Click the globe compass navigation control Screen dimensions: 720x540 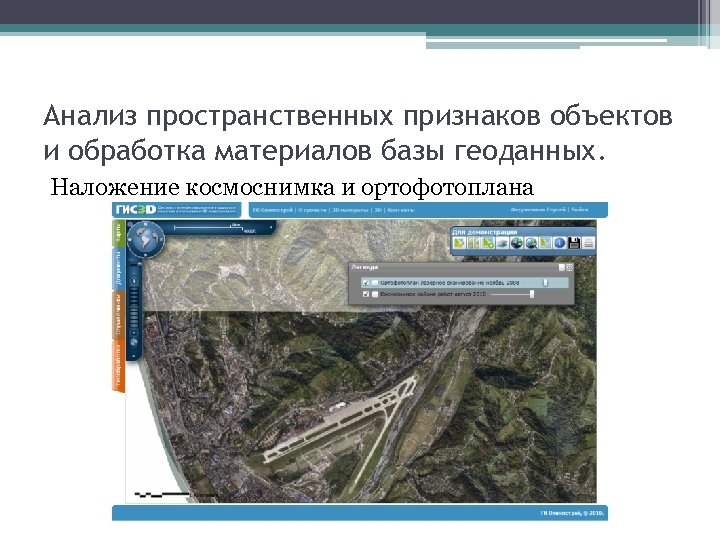click(x=145, y=239)
